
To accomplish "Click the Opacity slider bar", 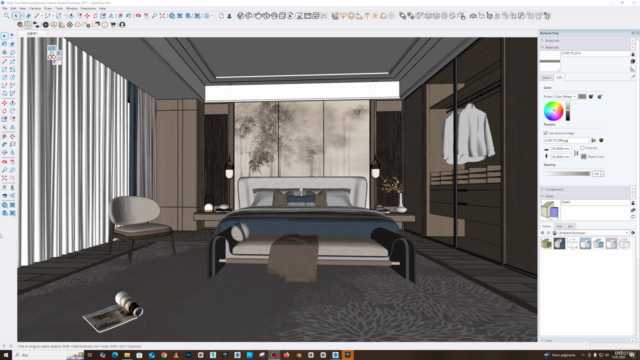I will (567, 174).
